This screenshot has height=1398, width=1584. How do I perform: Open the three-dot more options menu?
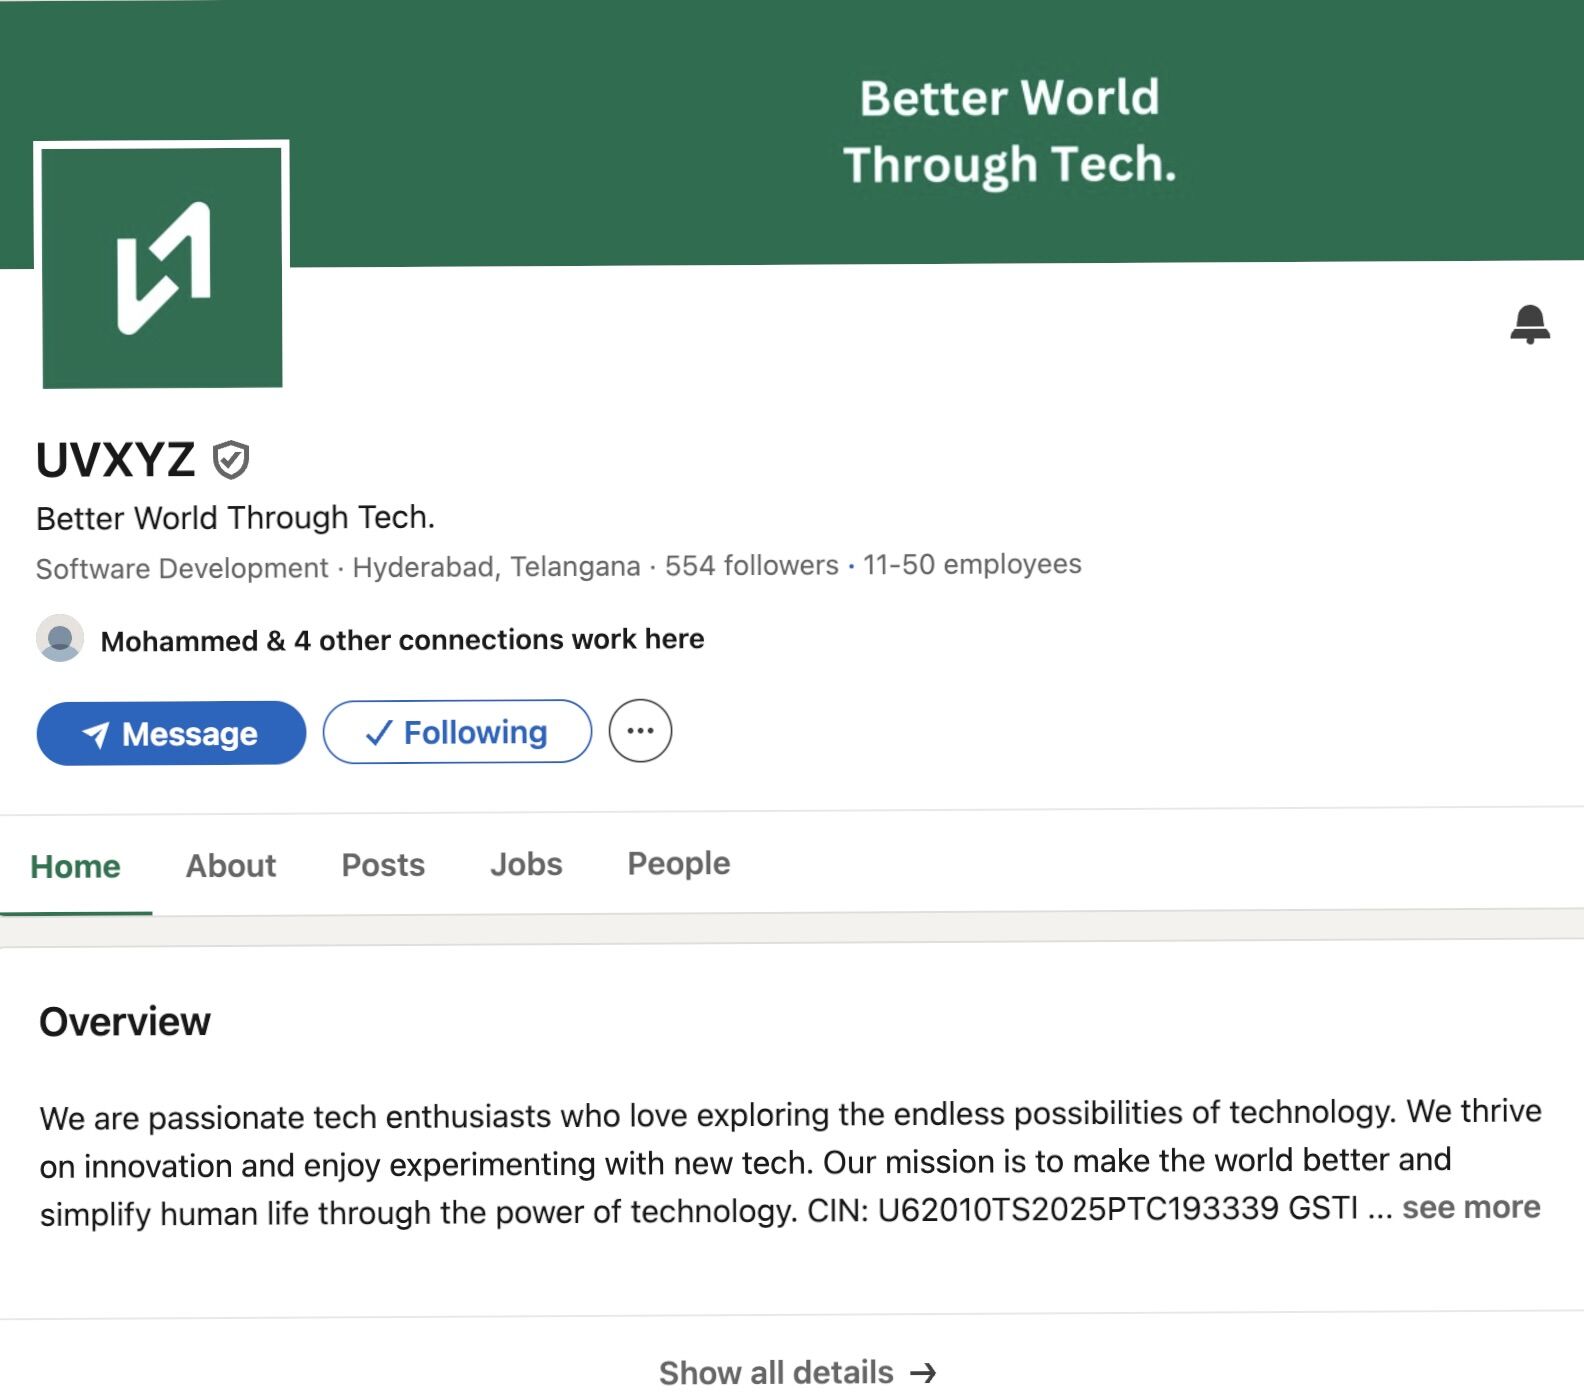coord(640,731)
